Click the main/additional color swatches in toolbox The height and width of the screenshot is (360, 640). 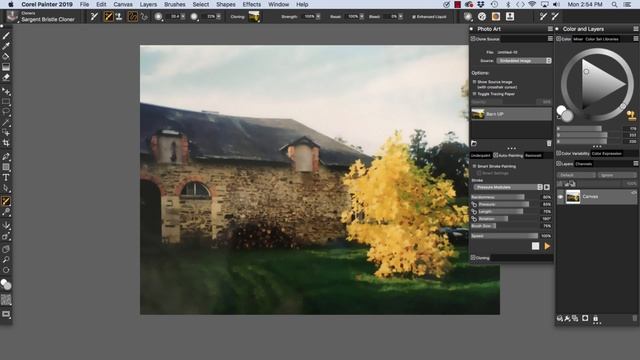pos(6,284)
